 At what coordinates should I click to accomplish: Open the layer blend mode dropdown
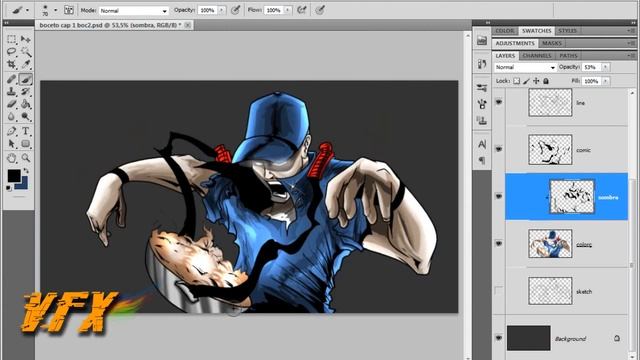pyautogui.click(x=525, y=67)
